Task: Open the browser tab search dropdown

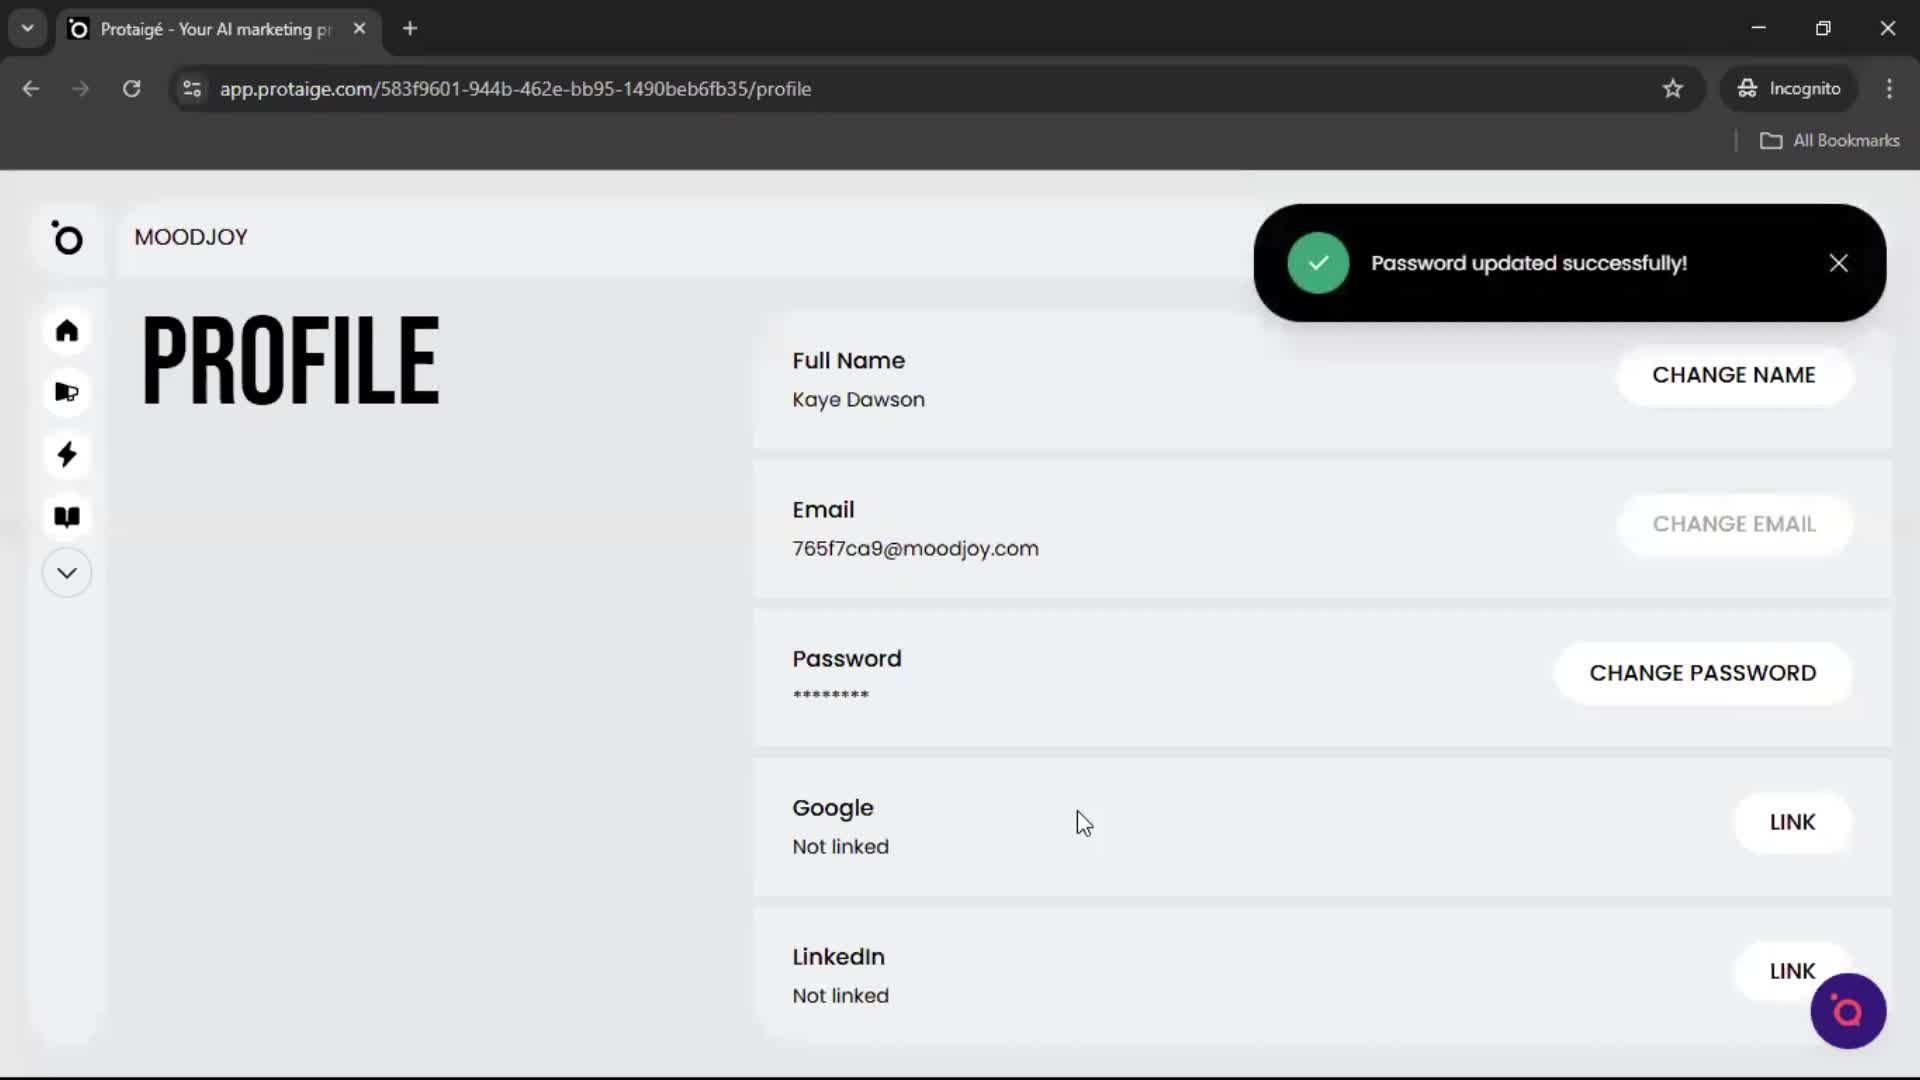Action: [x=27, y=28]
